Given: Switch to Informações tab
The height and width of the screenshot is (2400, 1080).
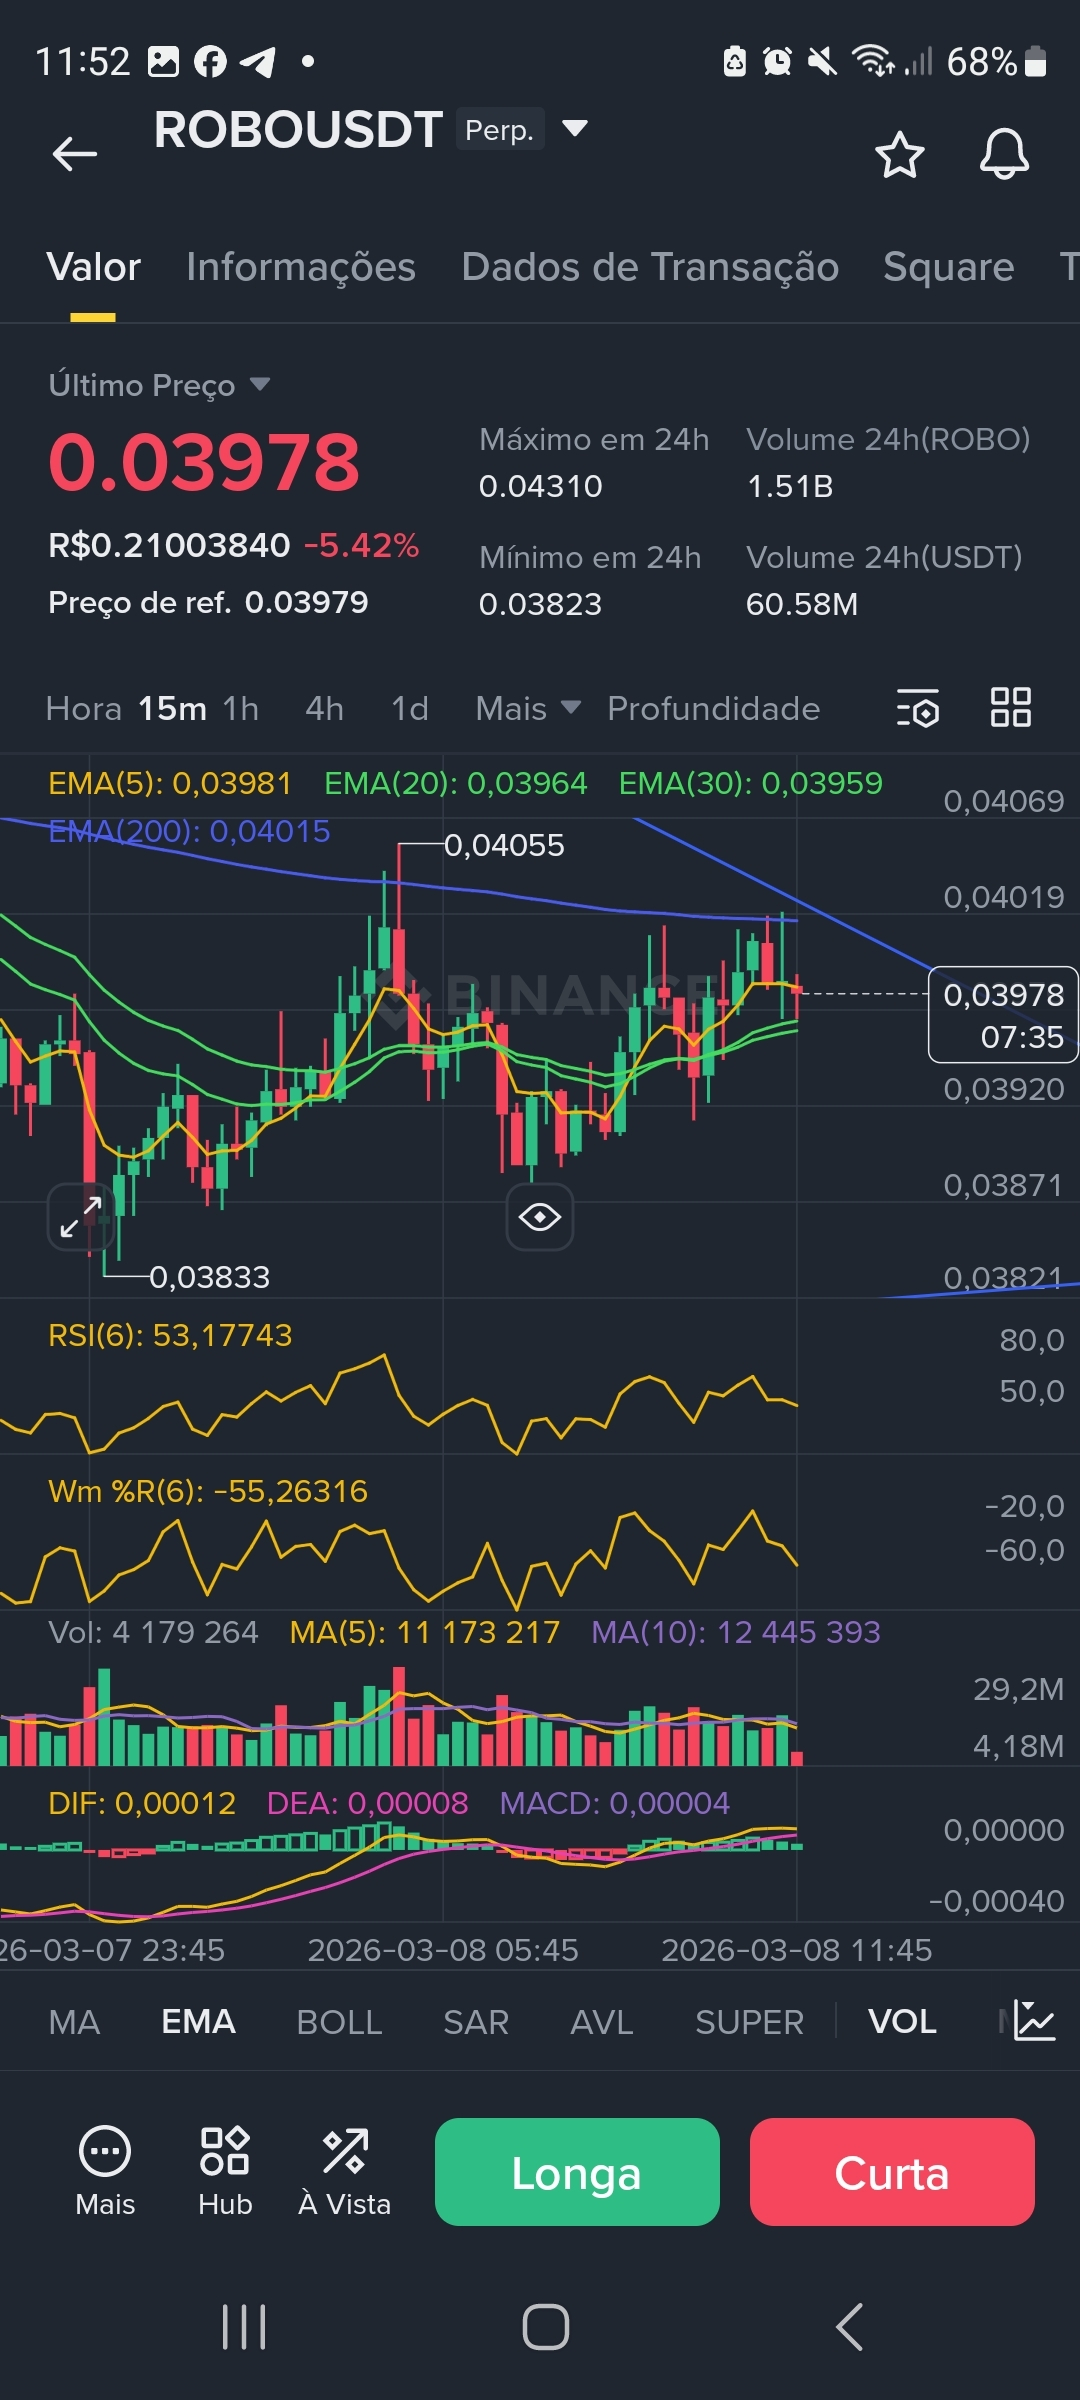Looking at the screenshot, I should (x=301, y=267).
